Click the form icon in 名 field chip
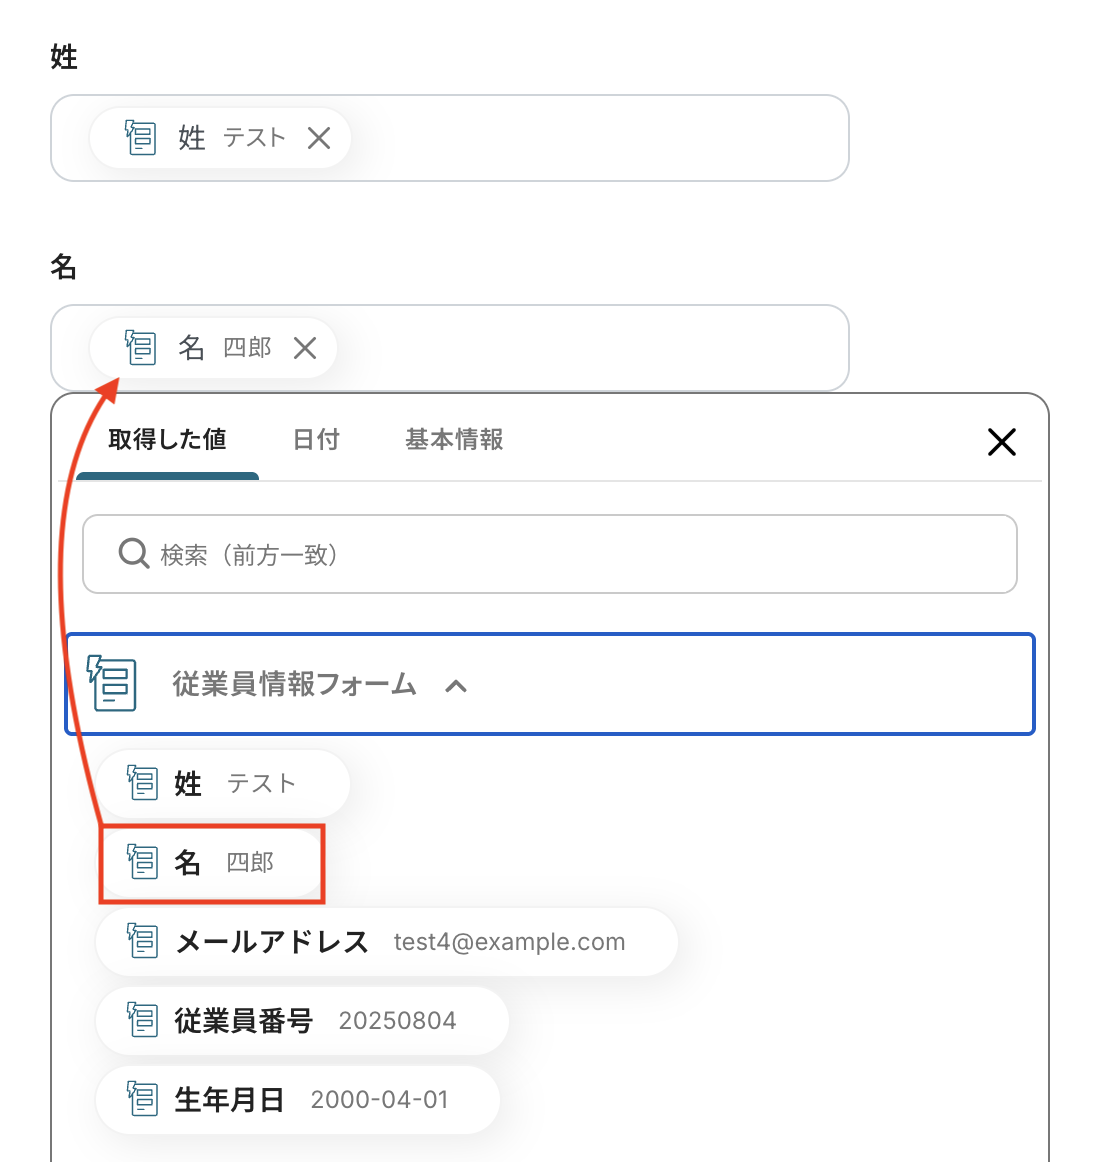Screen dimensions: 1106x1162 point(140,347)
